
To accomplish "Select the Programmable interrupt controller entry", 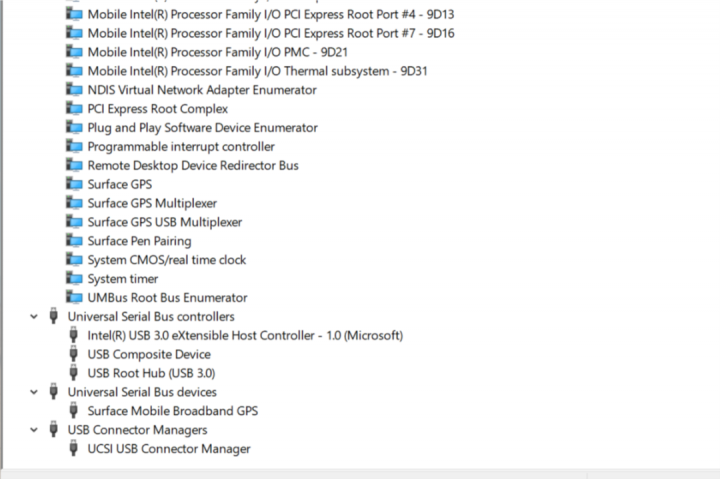I will coord(181,147).
